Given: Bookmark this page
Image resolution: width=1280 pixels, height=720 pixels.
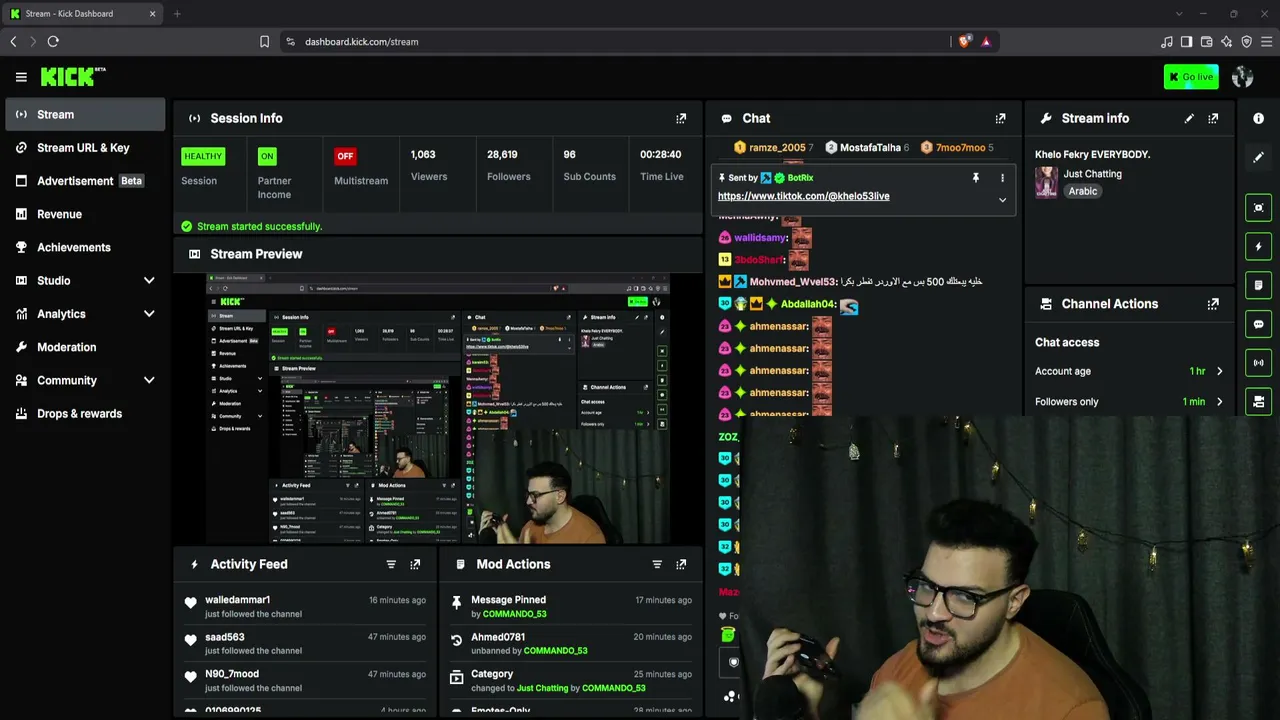Looking at the screenshot, I should coord(264,41).
